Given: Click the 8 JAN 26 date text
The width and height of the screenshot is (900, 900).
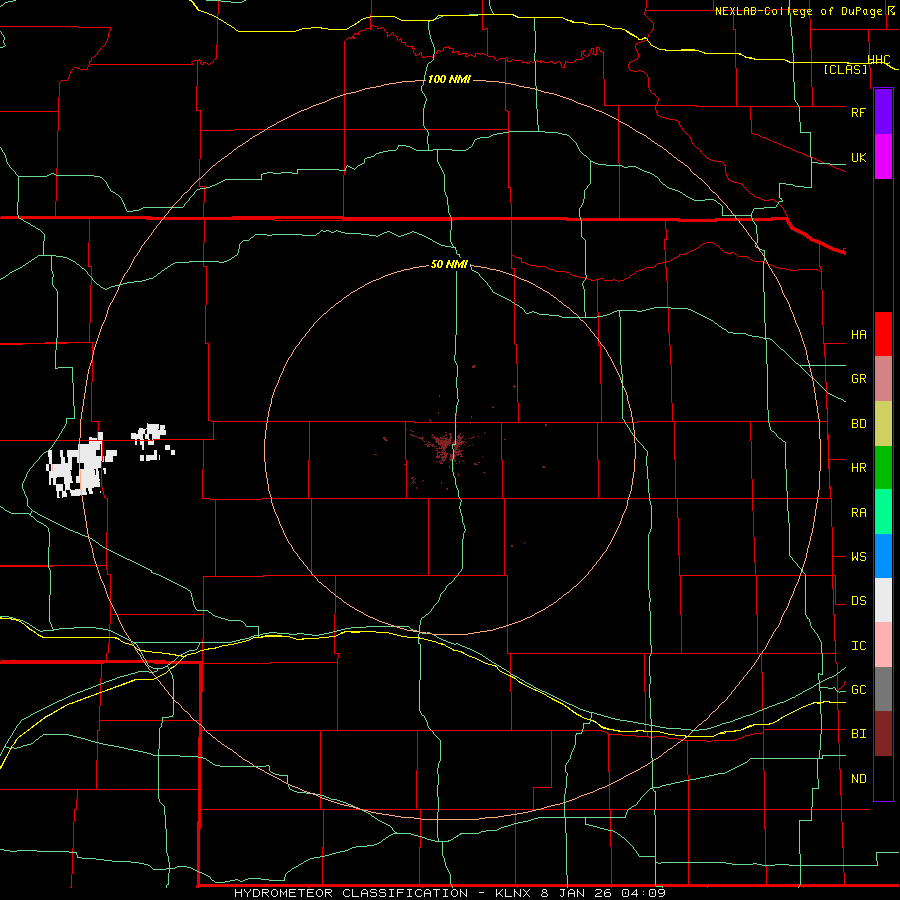Looking at the screenshot, I should point(575,893).
